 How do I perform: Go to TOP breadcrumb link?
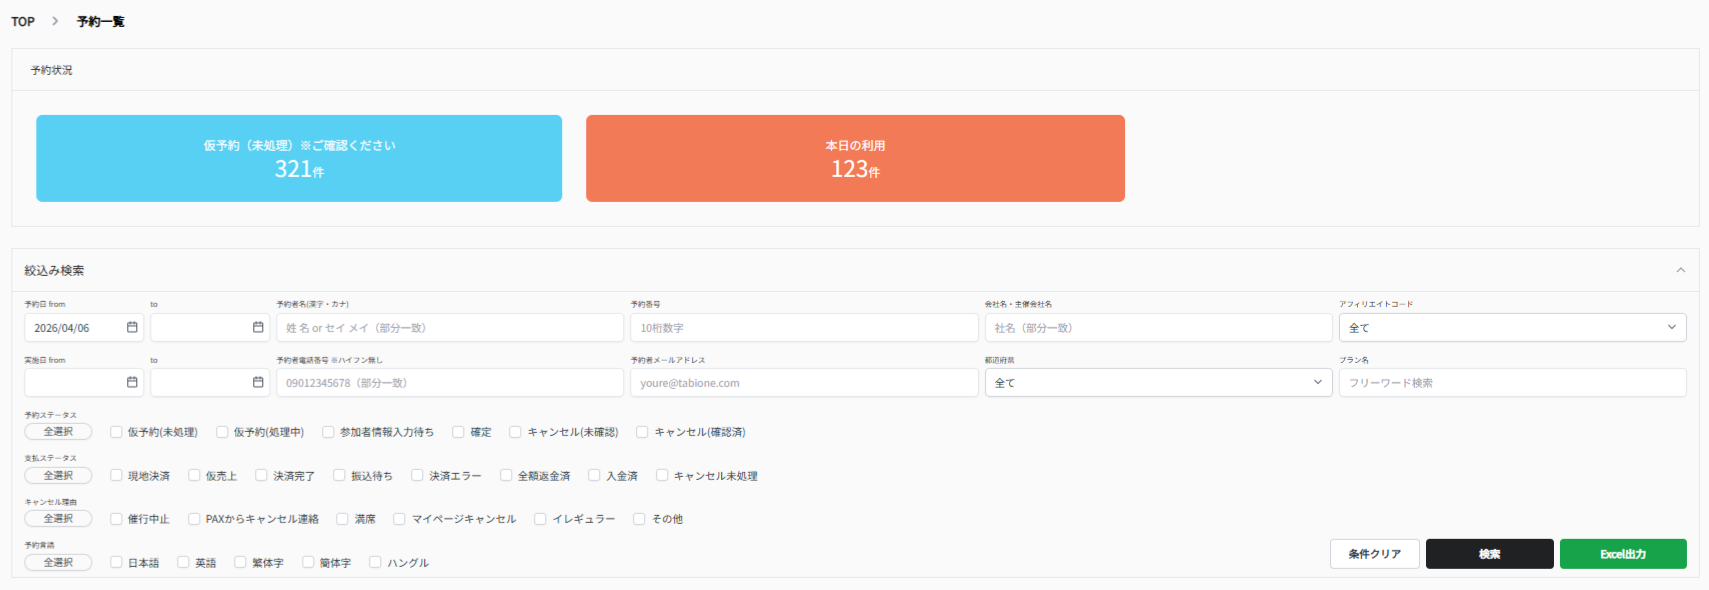point(23,21)
